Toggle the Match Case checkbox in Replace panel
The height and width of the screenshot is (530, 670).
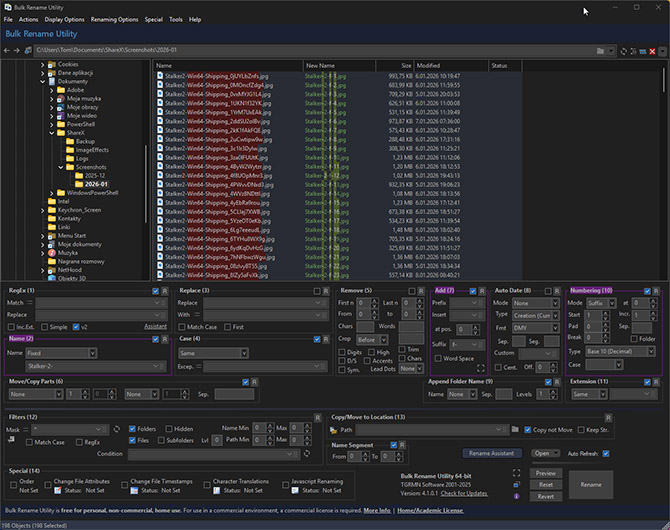(x=182, y=327)
